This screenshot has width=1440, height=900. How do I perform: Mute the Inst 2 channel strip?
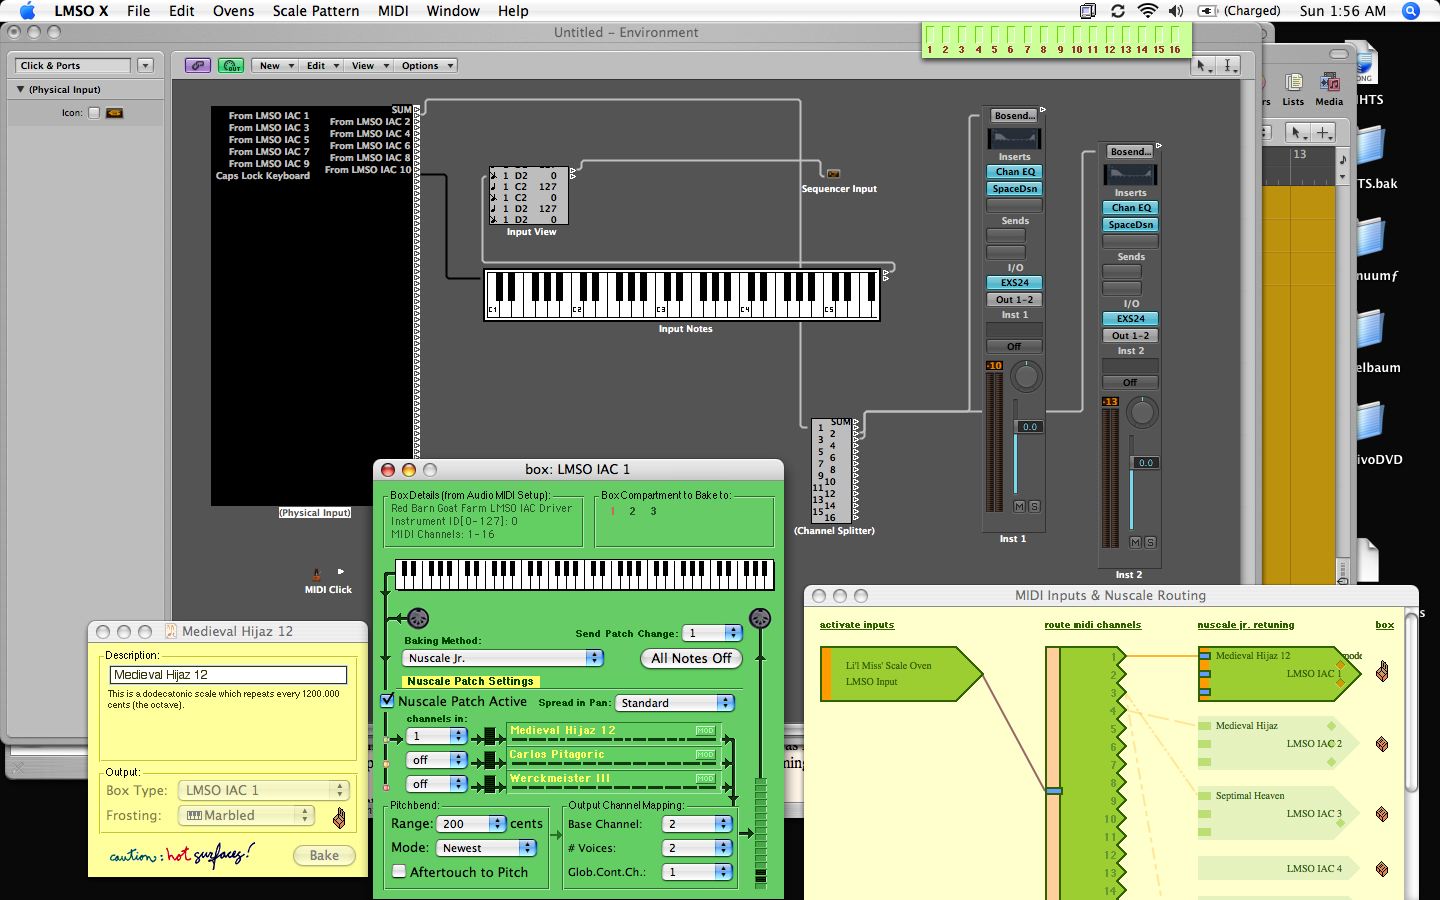click(1135, 543)
